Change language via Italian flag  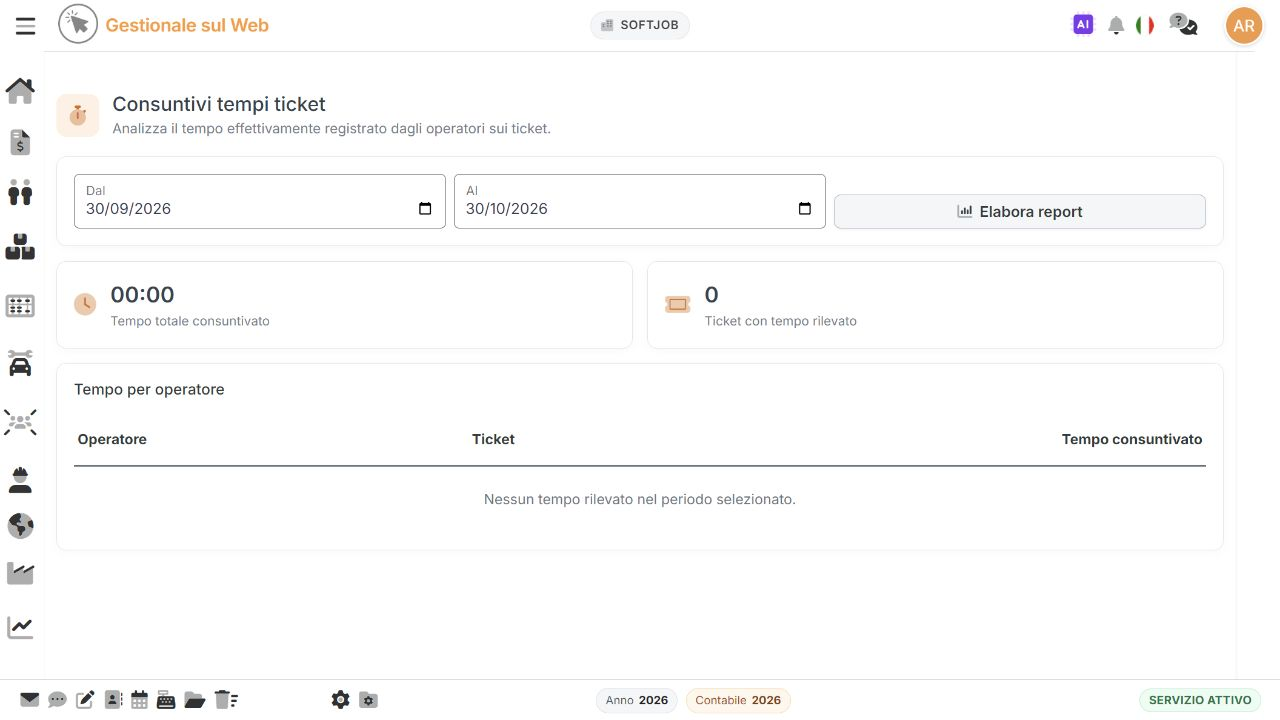1145,25
